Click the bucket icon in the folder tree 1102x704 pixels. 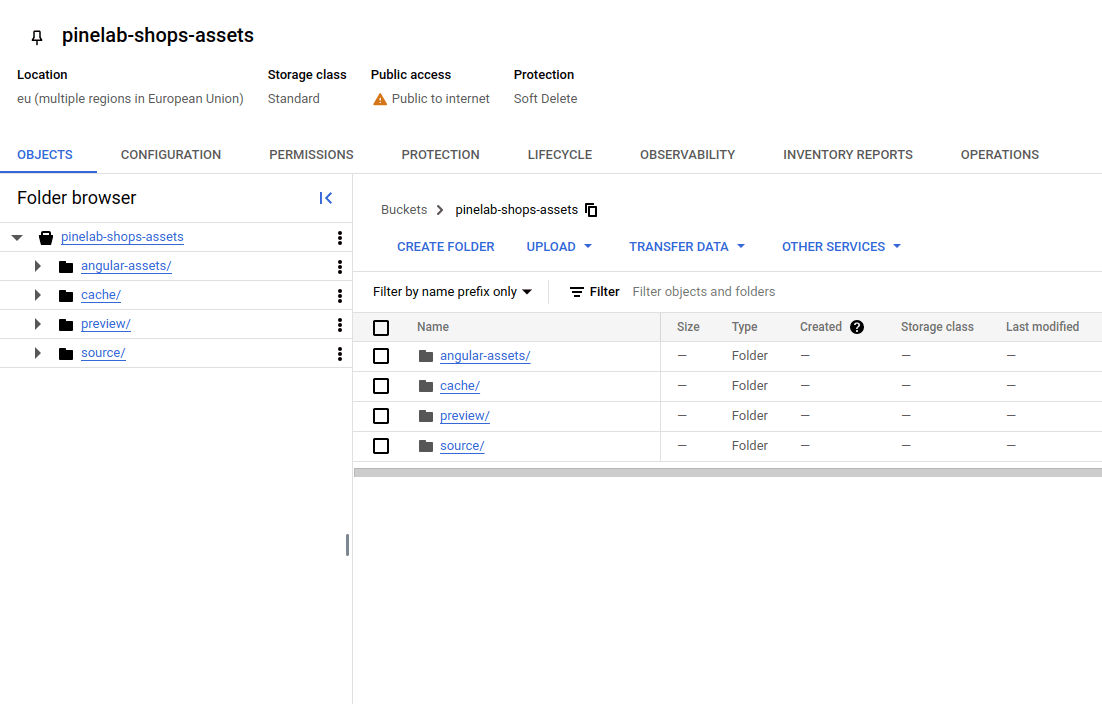click(x=46, y=237)
